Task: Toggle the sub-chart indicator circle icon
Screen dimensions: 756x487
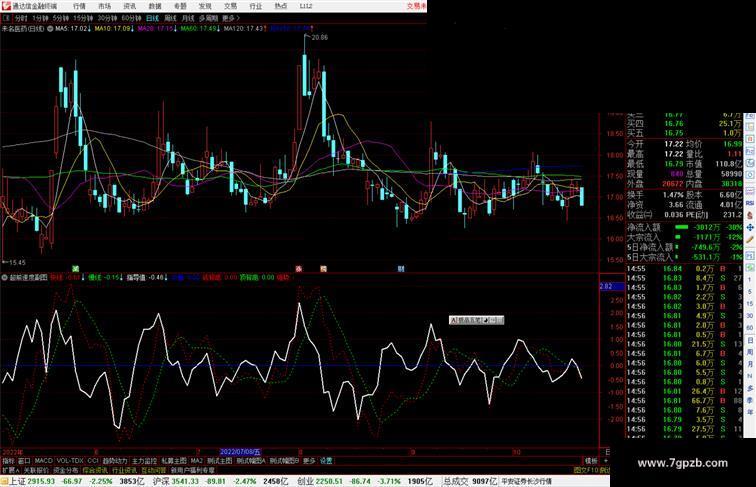Action: tap(4, 278)
